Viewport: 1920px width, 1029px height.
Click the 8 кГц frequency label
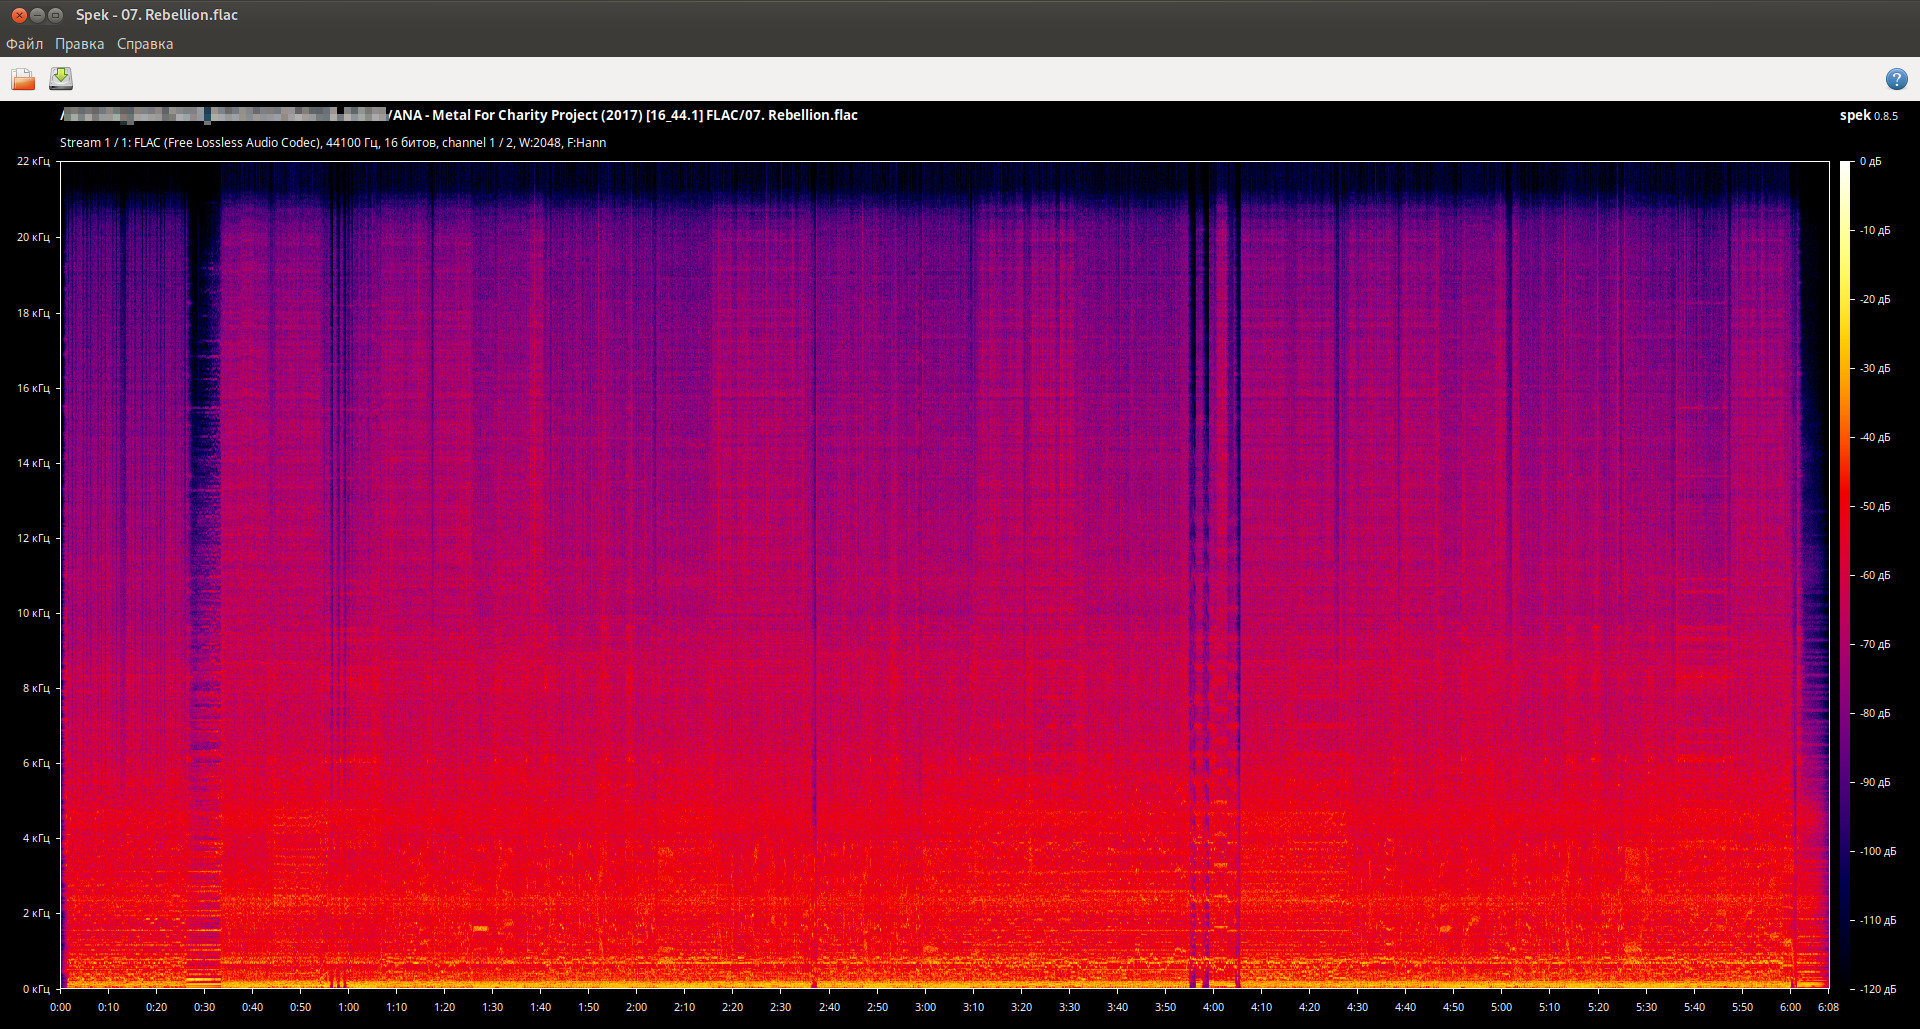tap(36, 688)
